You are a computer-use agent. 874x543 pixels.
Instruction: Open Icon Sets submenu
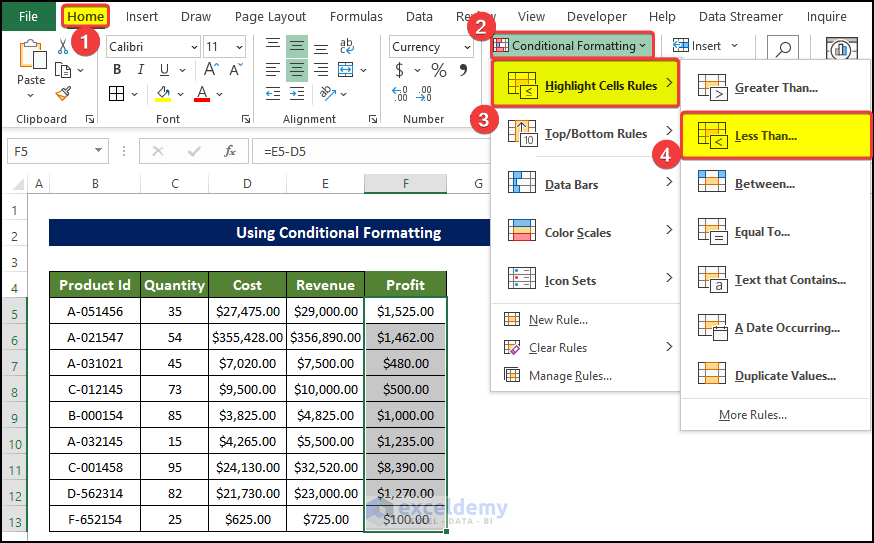[585, 279]
